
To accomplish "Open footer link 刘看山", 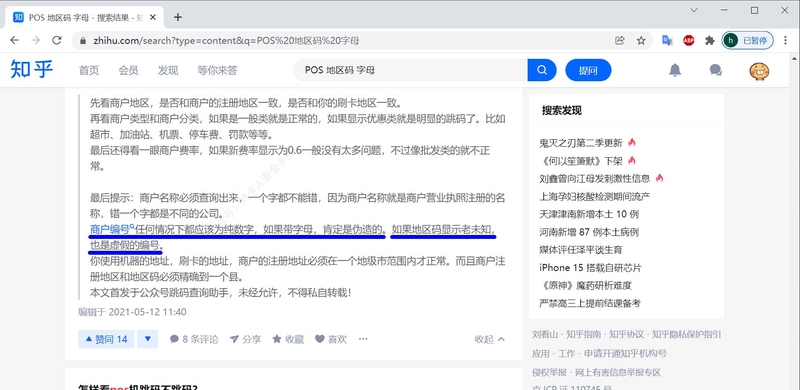I will (x=544, y=334).
